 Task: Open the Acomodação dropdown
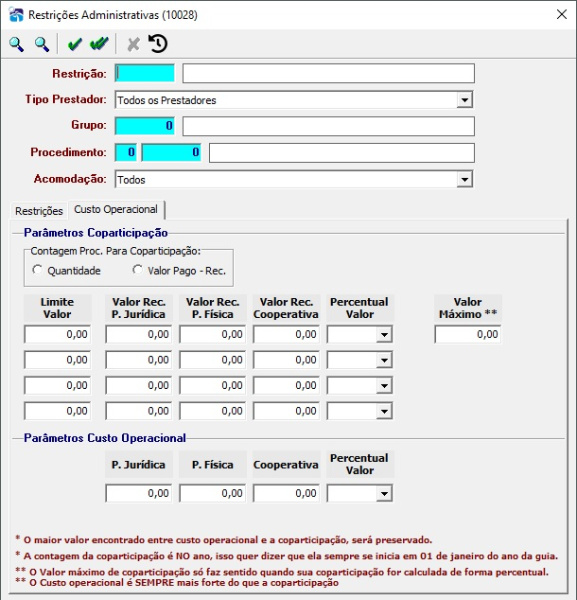coord(465,179)
